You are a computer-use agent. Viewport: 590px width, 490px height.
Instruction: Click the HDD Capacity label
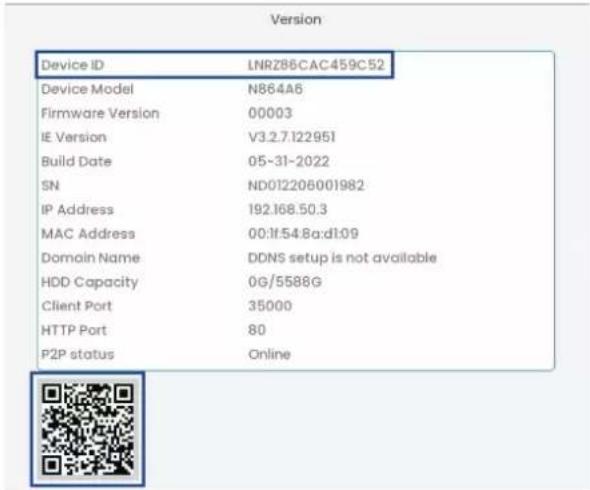(90, 282)
